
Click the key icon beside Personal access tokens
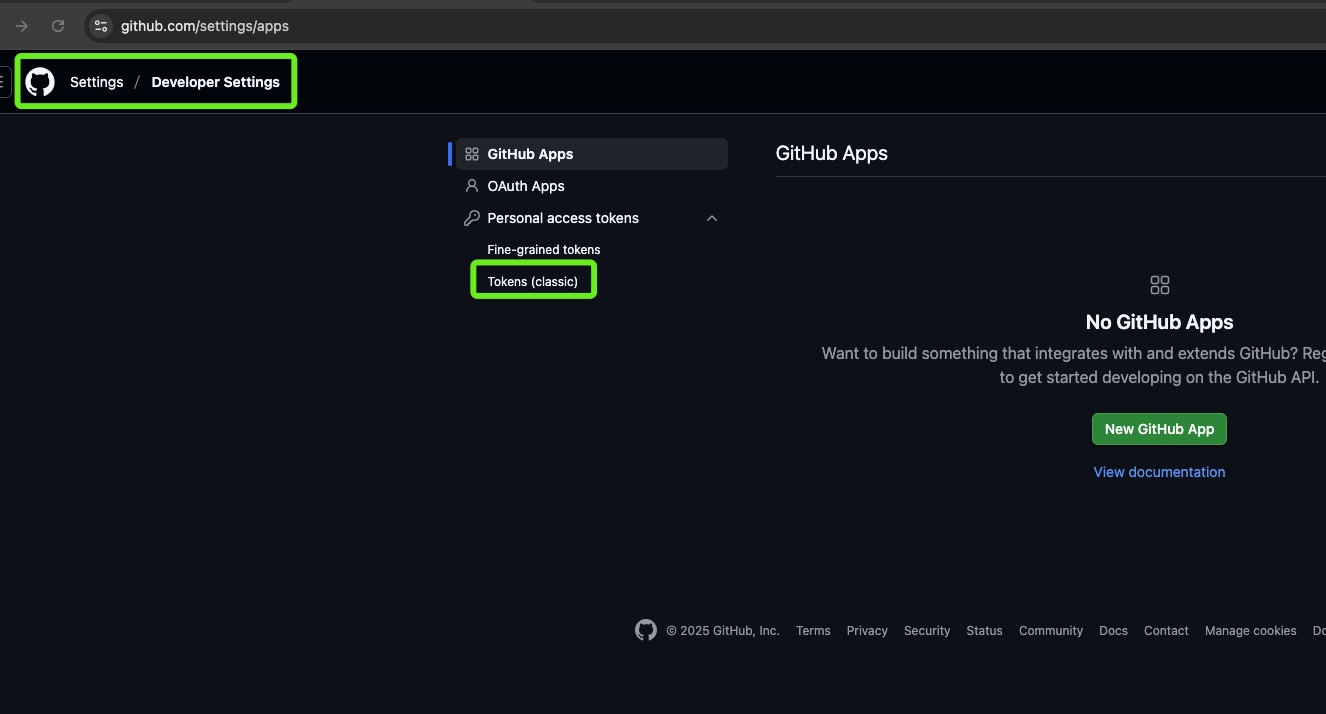472,218
